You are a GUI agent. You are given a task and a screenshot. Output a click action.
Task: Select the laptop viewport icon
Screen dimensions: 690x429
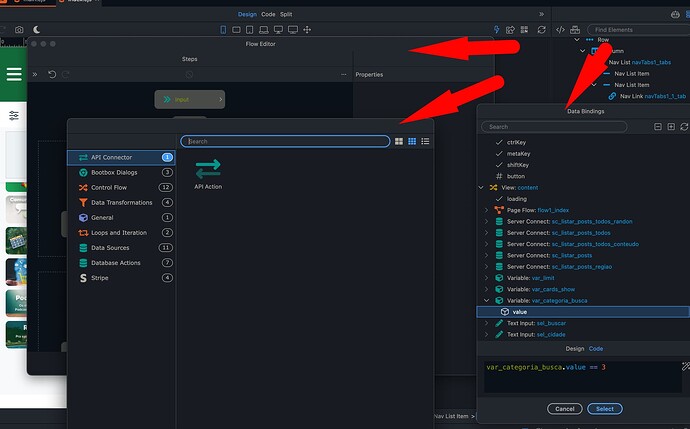[264, 29]
